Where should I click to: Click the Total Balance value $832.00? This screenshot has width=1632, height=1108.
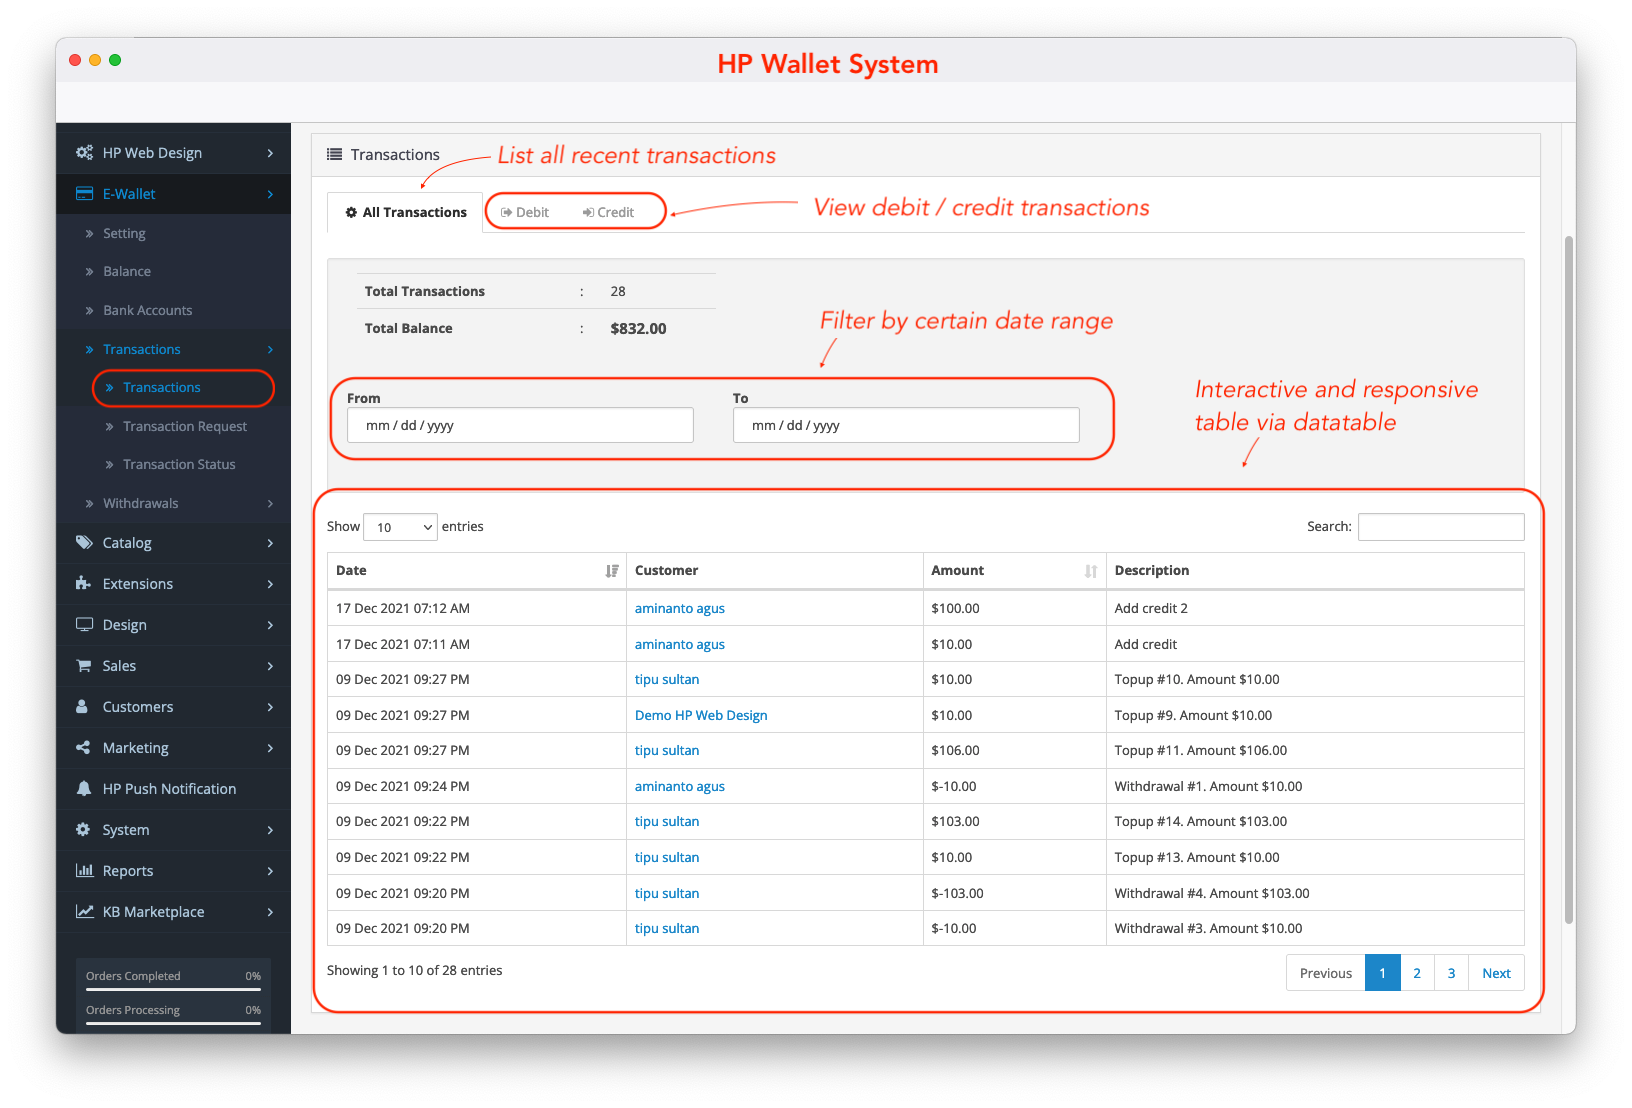(x=638, y=329)
